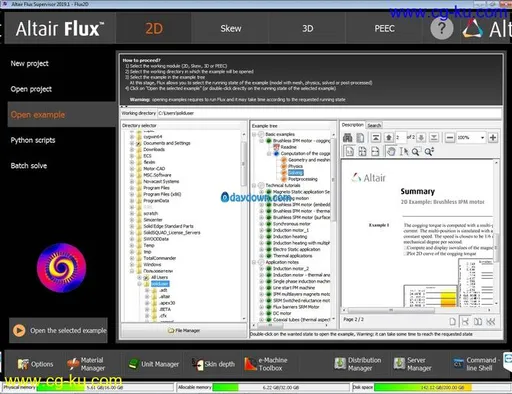This screenshot has width=512, height=394.
Task: Open the help question mark
Action: tap(442, 28)
